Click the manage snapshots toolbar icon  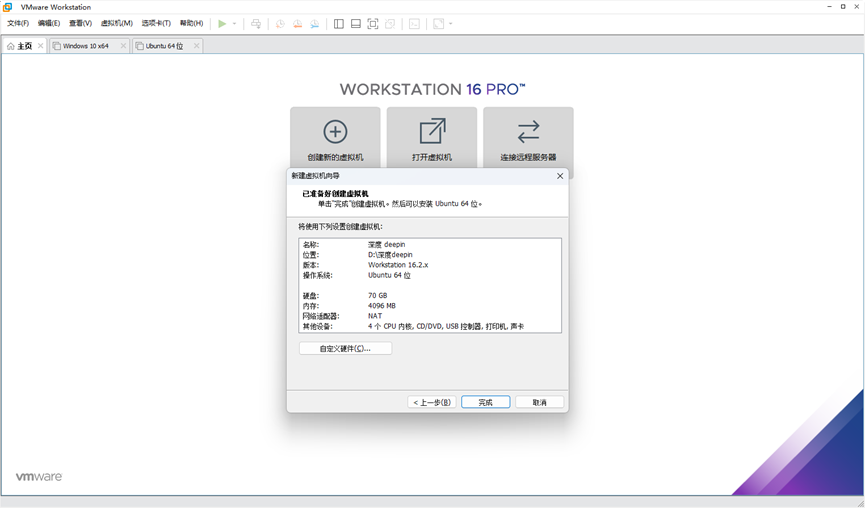pyautogui.click(x=314, y=24)
